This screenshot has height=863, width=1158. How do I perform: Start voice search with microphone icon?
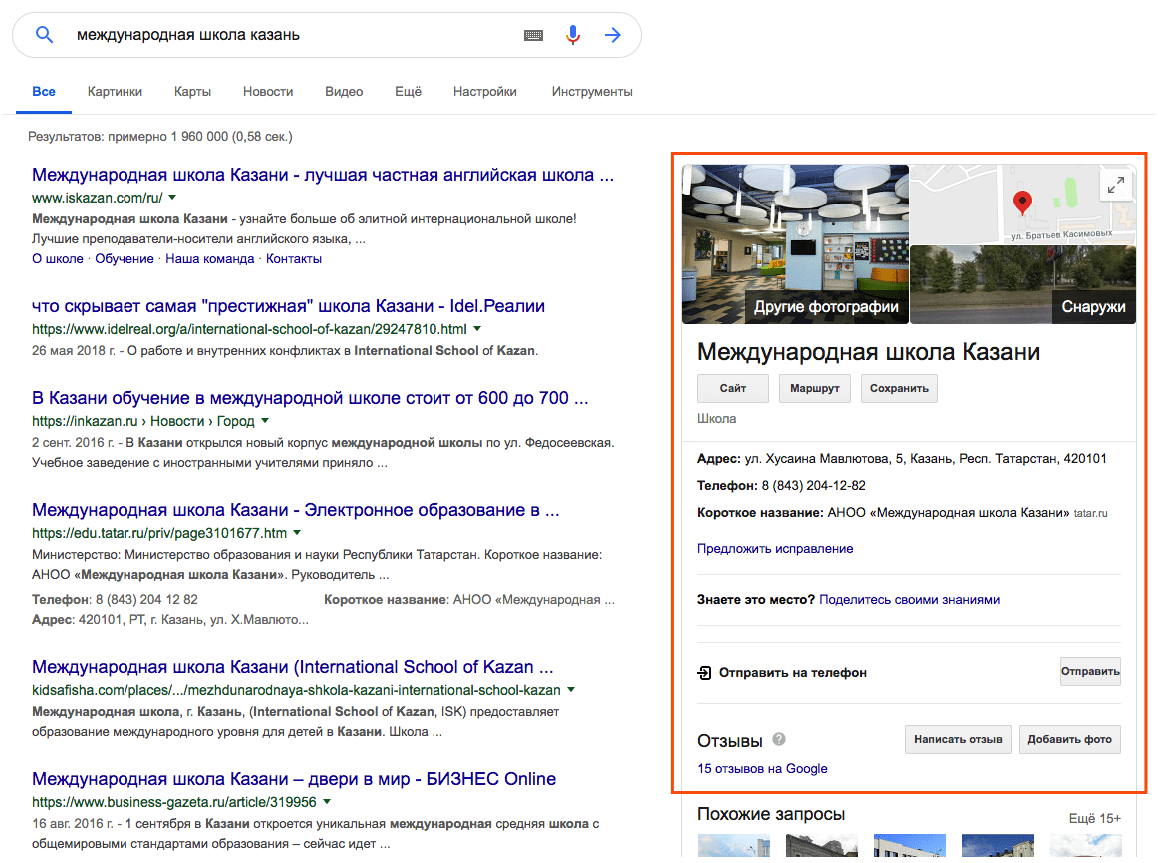tap(572, 35)
